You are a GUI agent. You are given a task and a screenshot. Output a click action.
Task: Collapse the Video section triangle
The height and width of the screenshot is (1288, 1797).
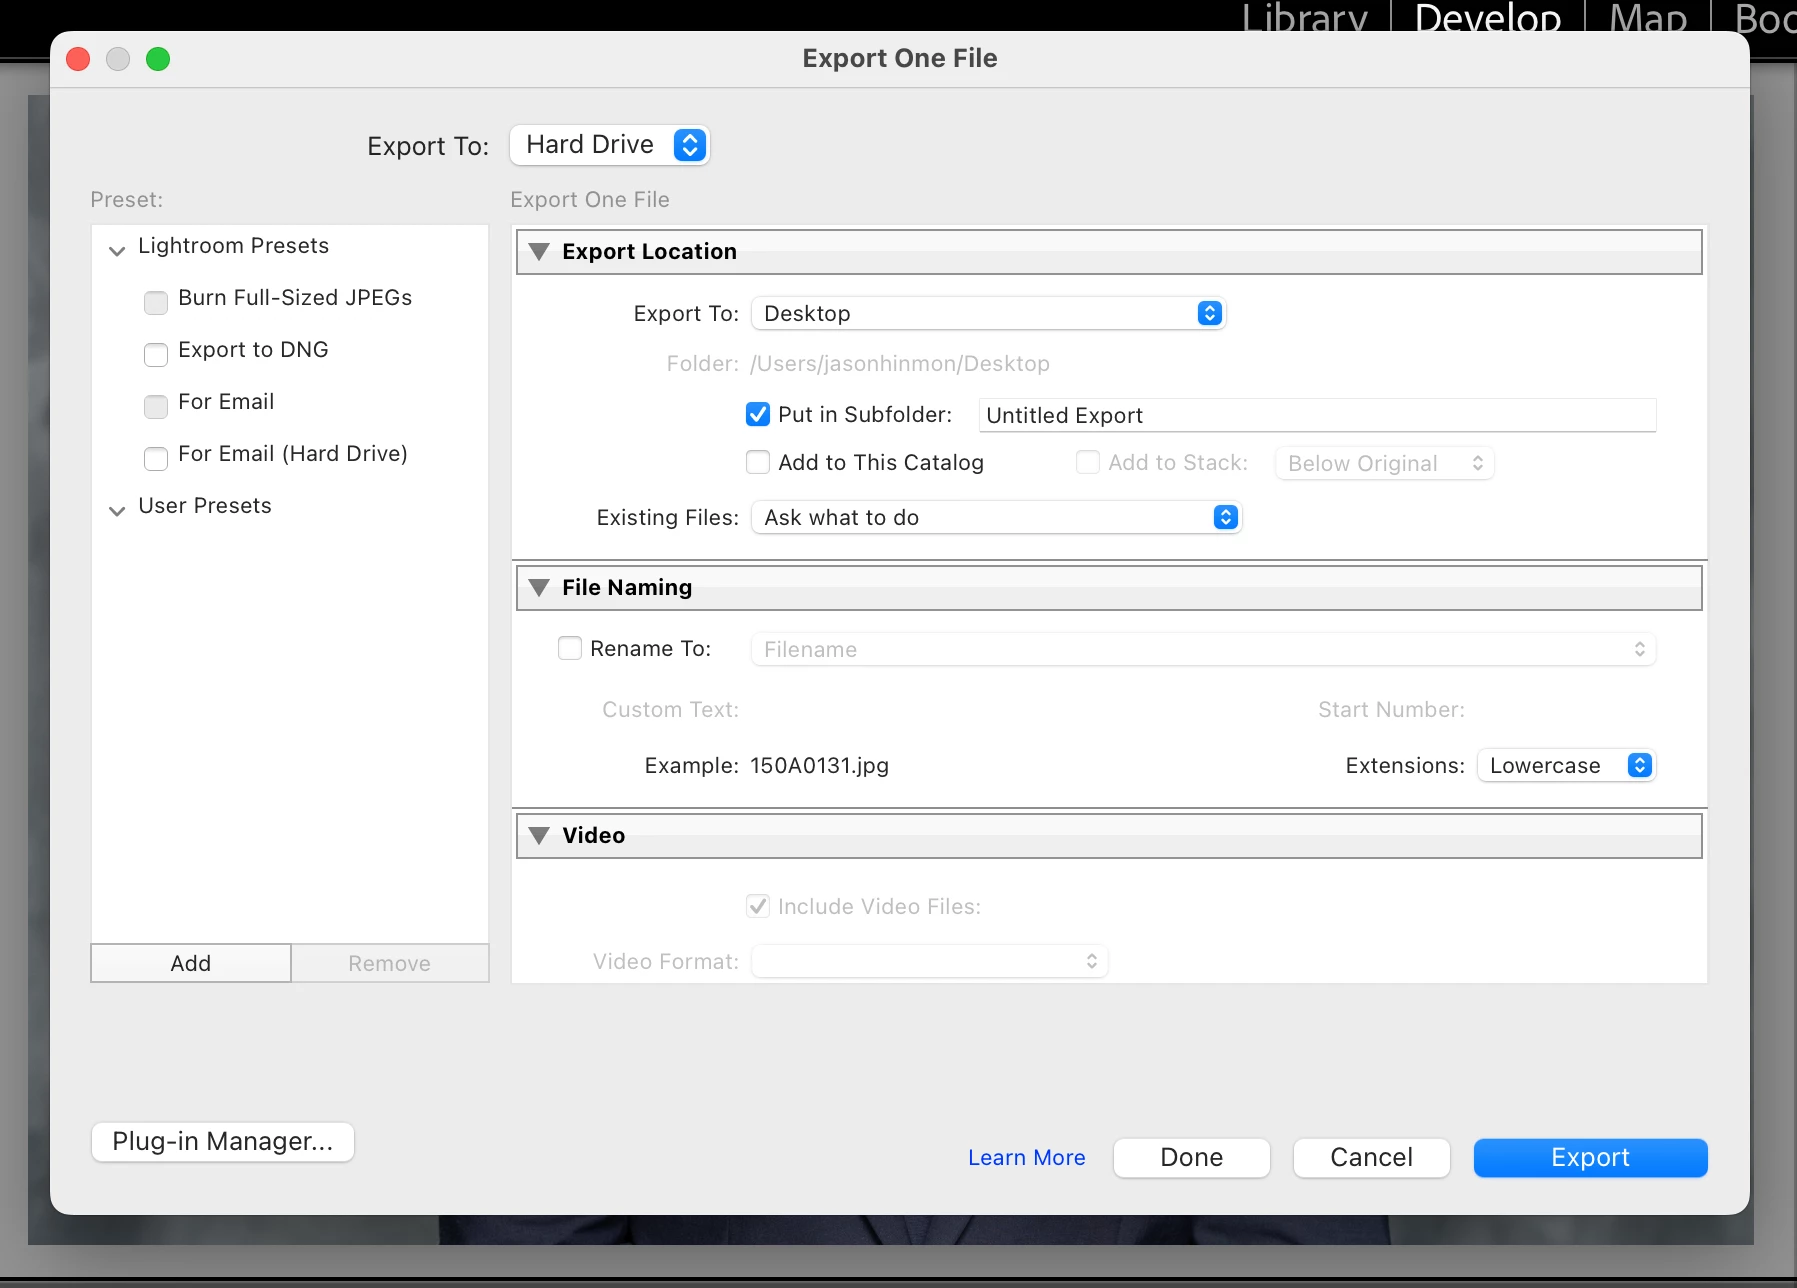539,836
